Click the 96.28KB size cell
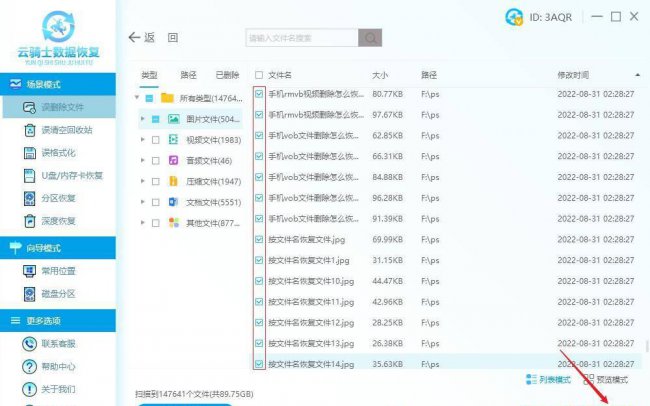This screenshot has height=406, width=650. 387,198
